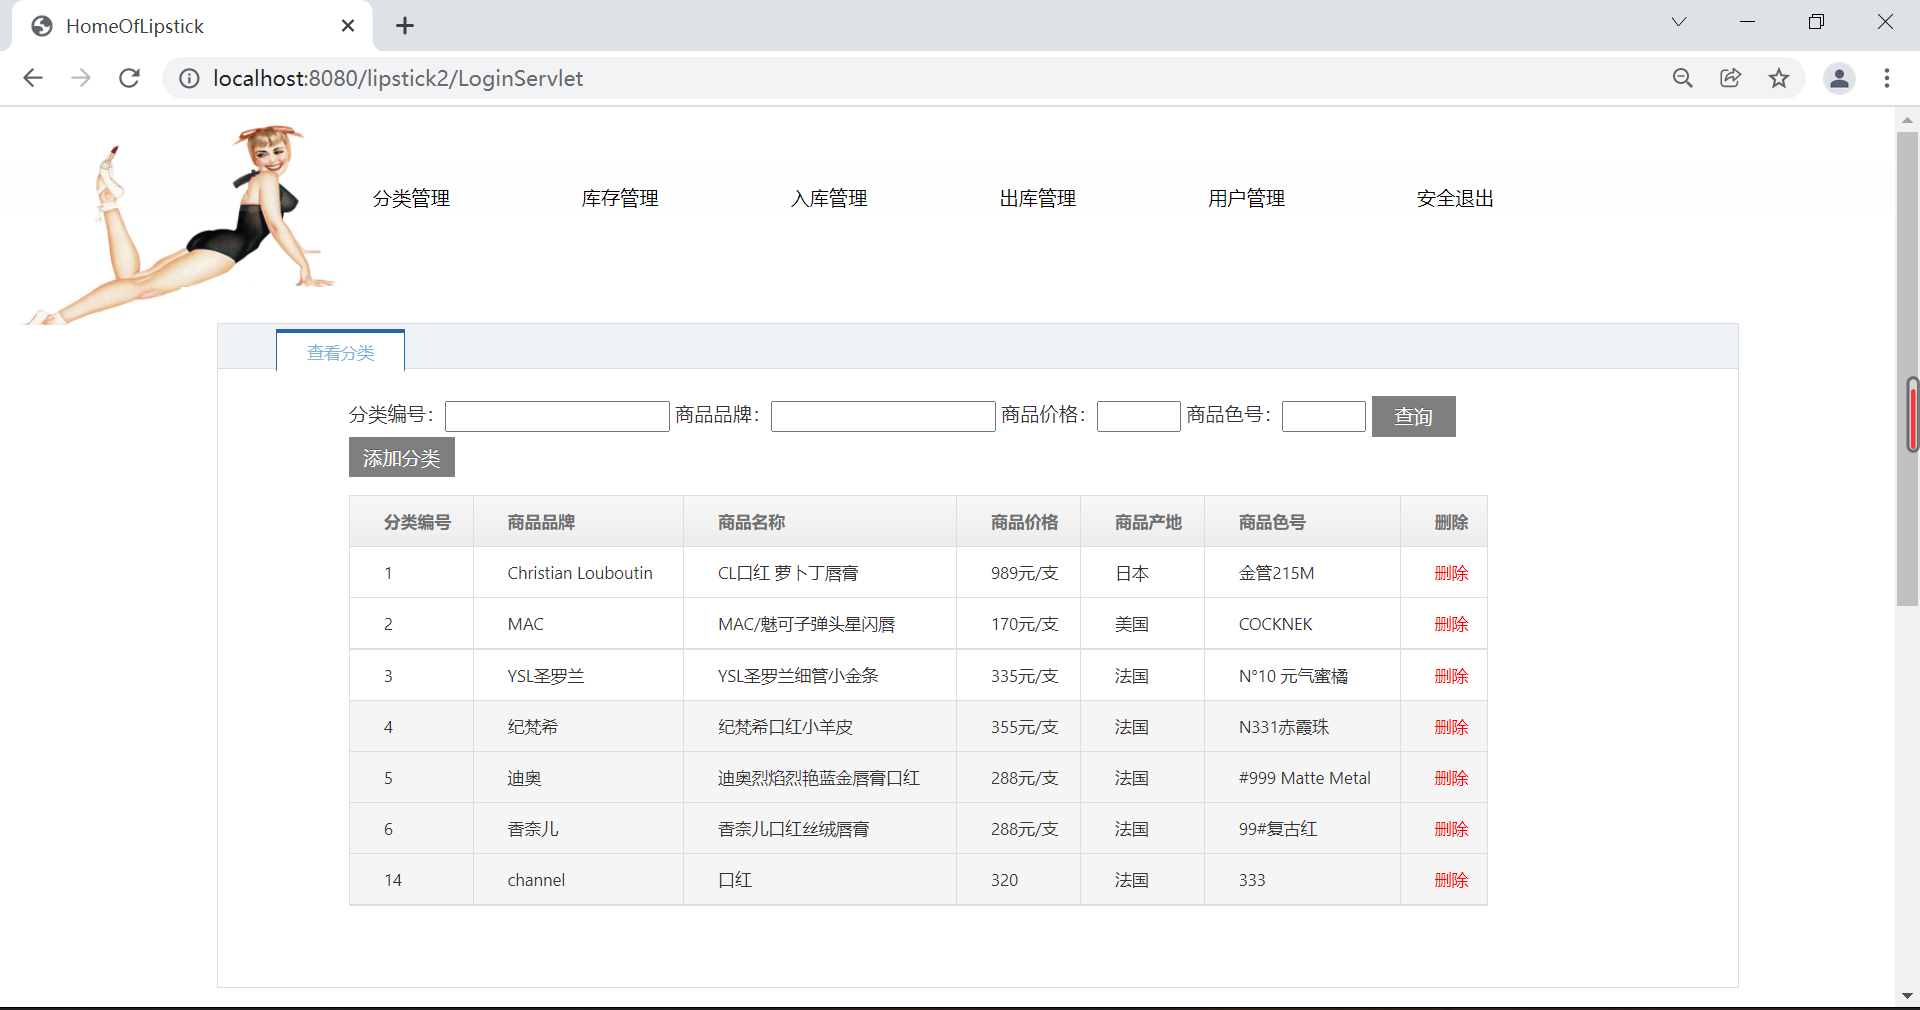Select the N331赤霞珠 cell
Screen dimensions: 1920x1010
[1303, 727]
